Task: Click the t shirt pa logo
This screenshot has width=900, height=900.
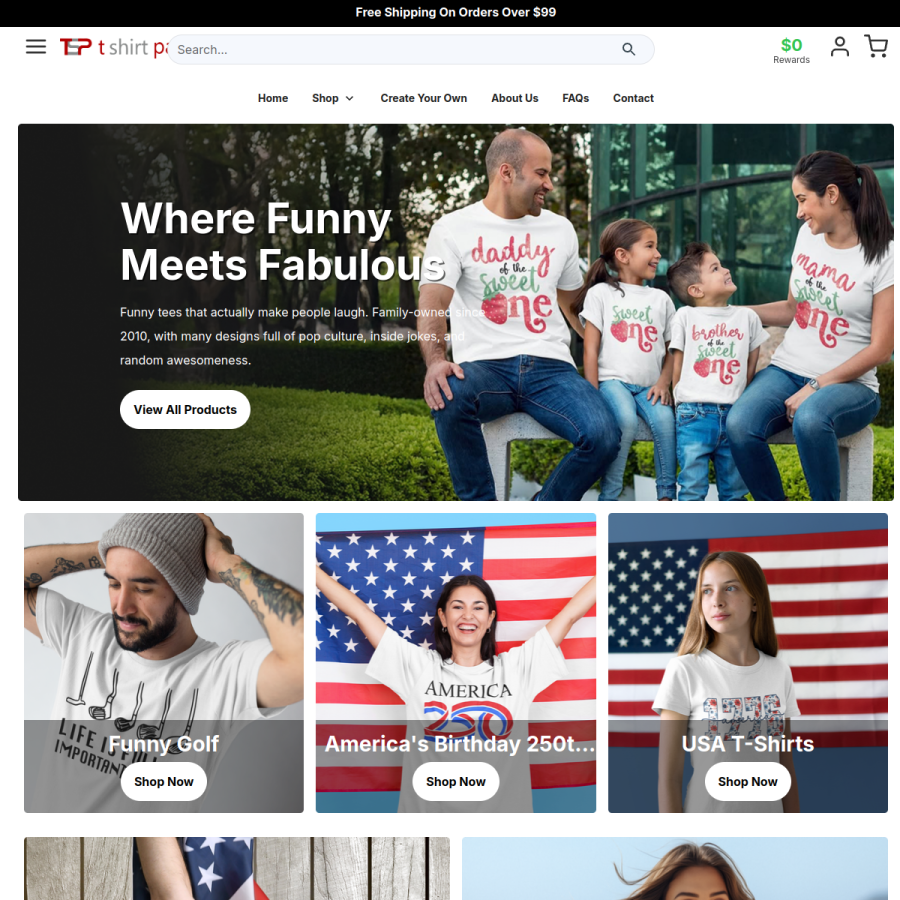Action: click(114, 48)
